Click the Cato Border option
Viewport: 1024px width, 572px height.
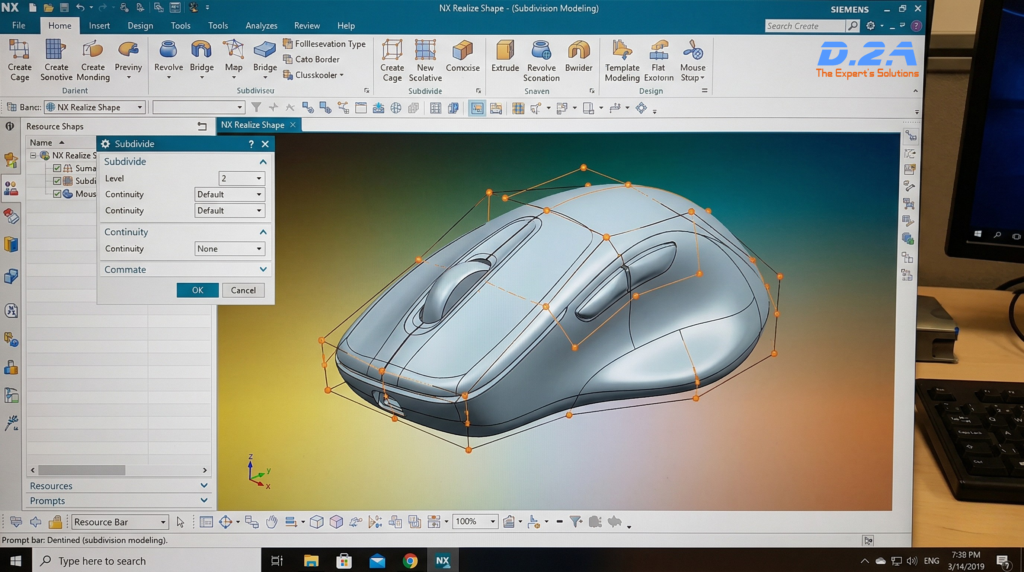click(x=311, y=59)
